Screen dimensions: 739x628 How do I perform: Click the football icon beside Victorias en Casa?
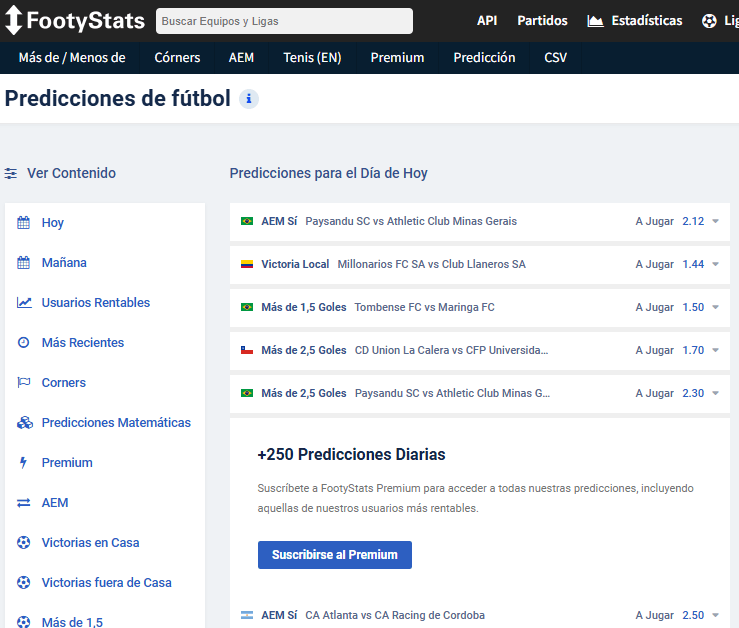[24, 543]
